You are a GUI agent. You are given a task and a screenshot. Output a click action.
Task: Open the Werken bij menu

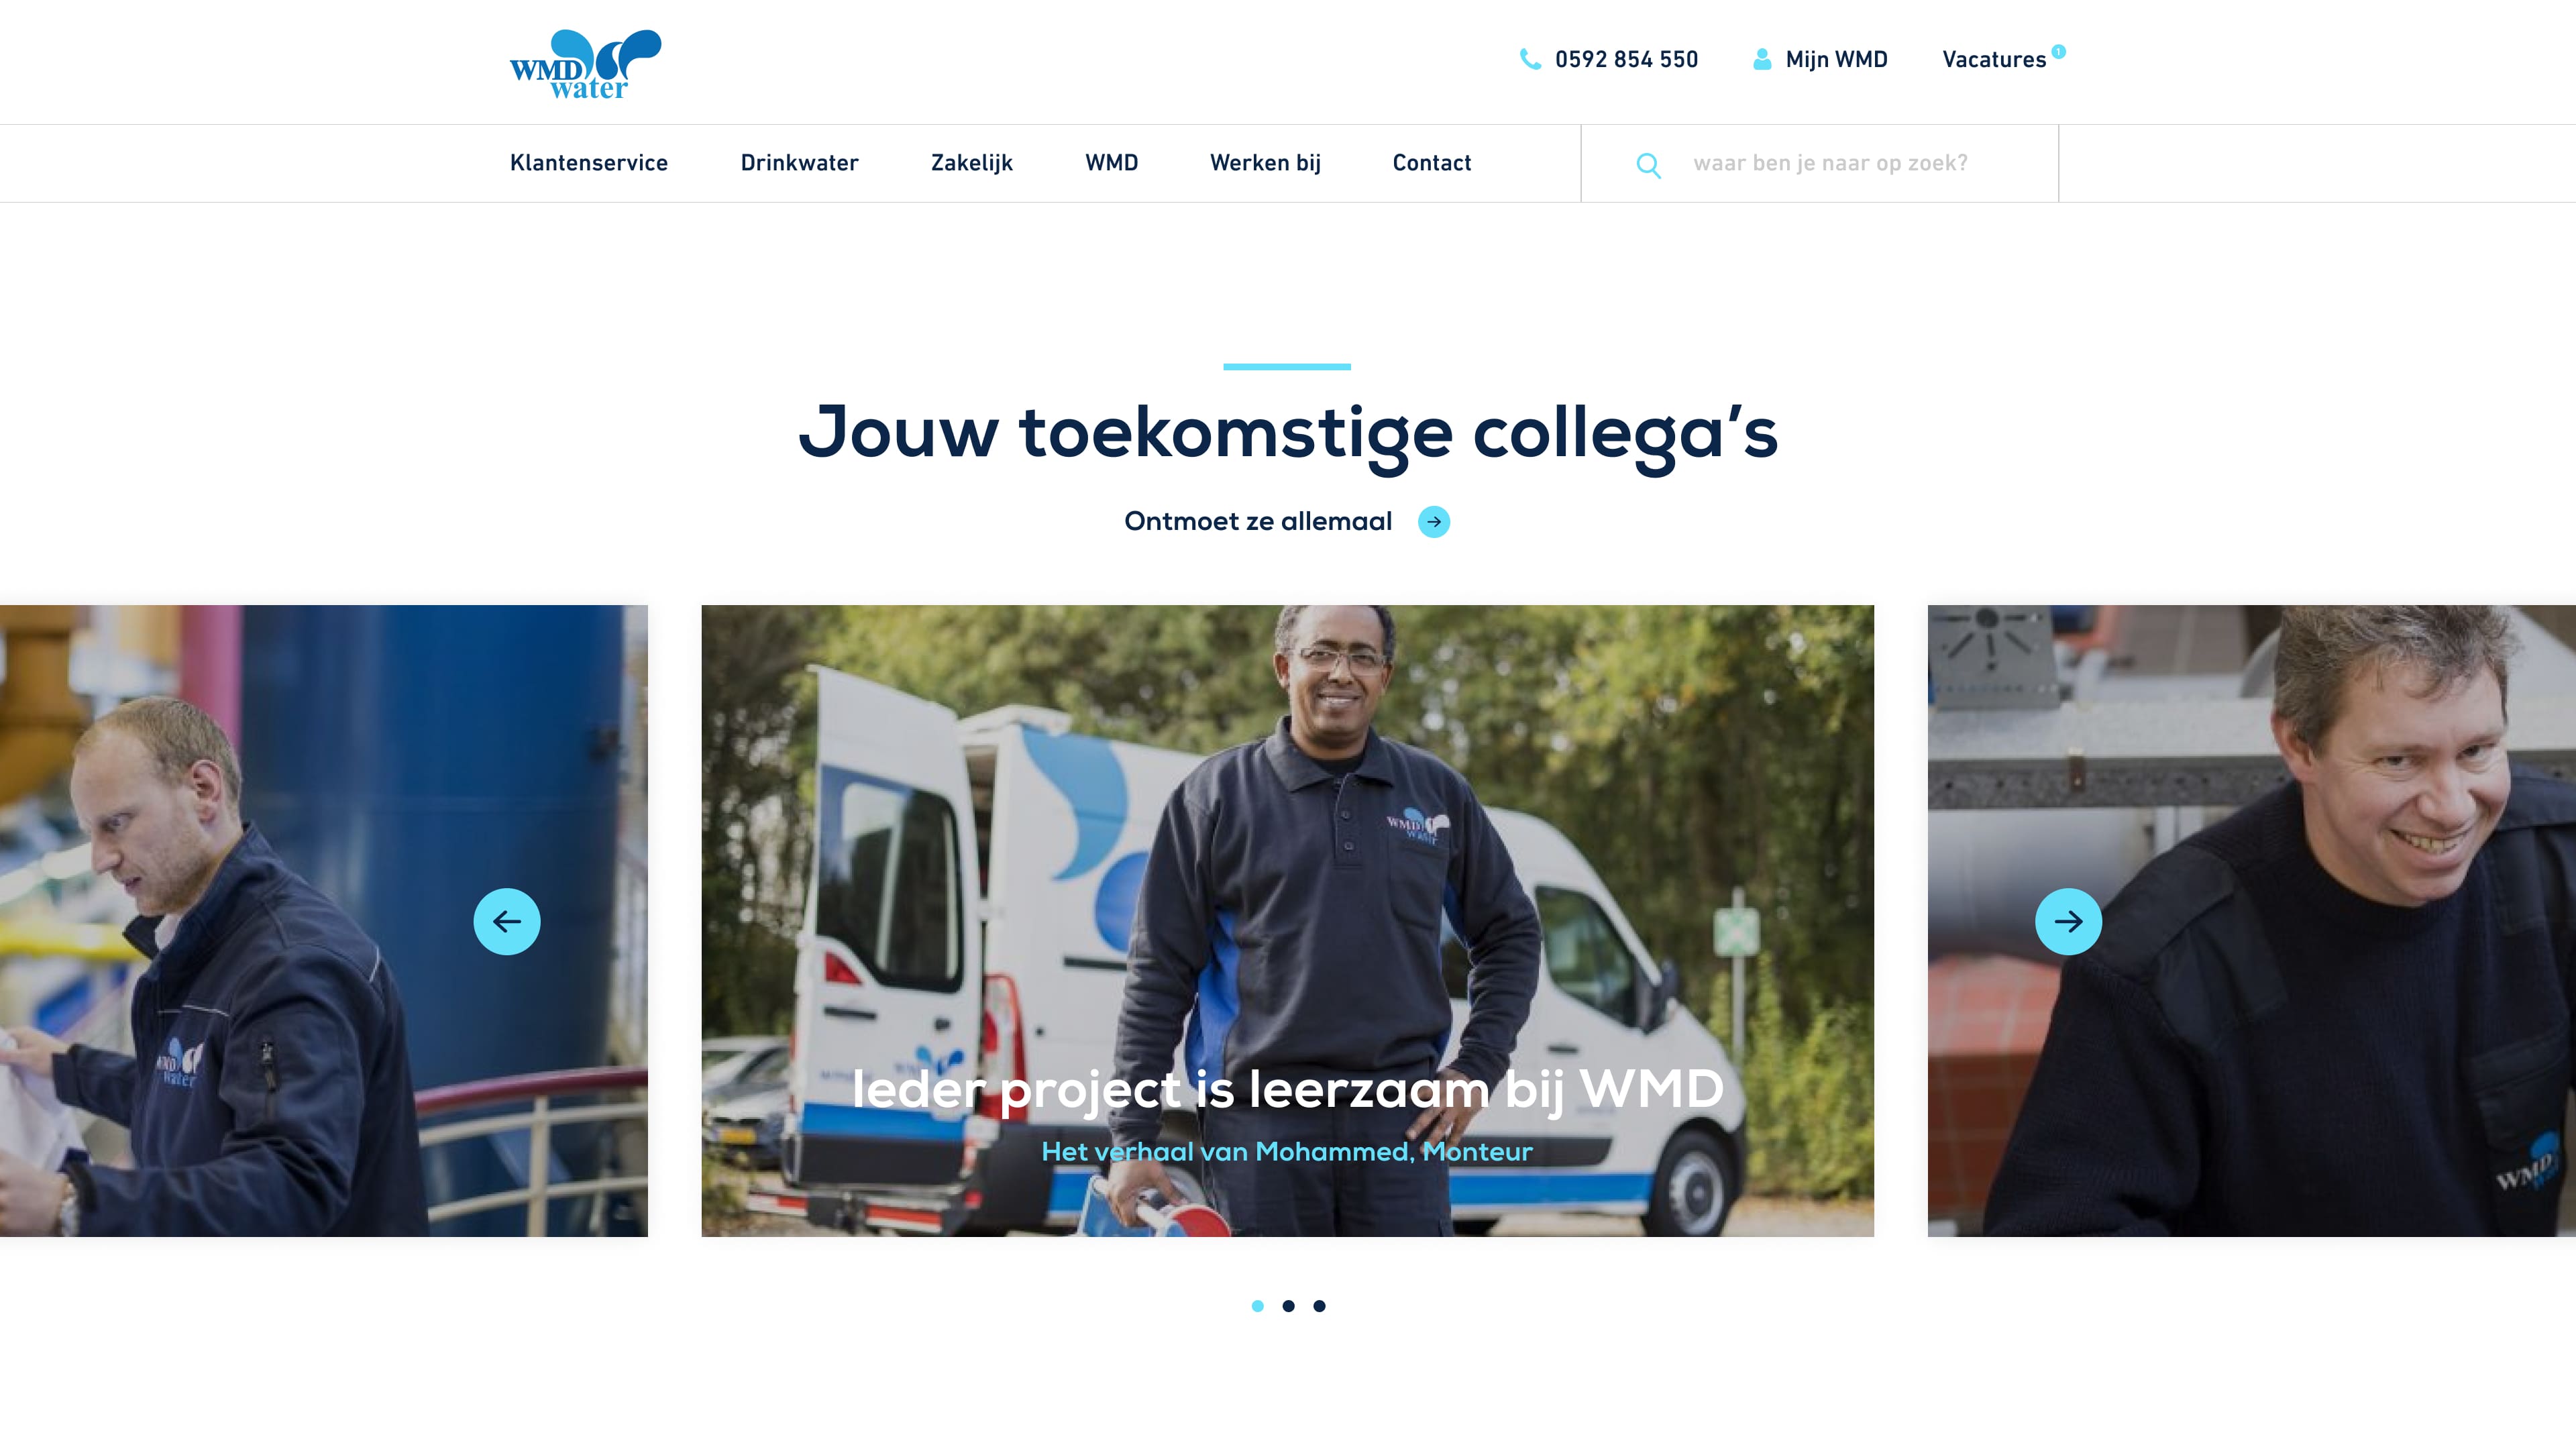1265,163
